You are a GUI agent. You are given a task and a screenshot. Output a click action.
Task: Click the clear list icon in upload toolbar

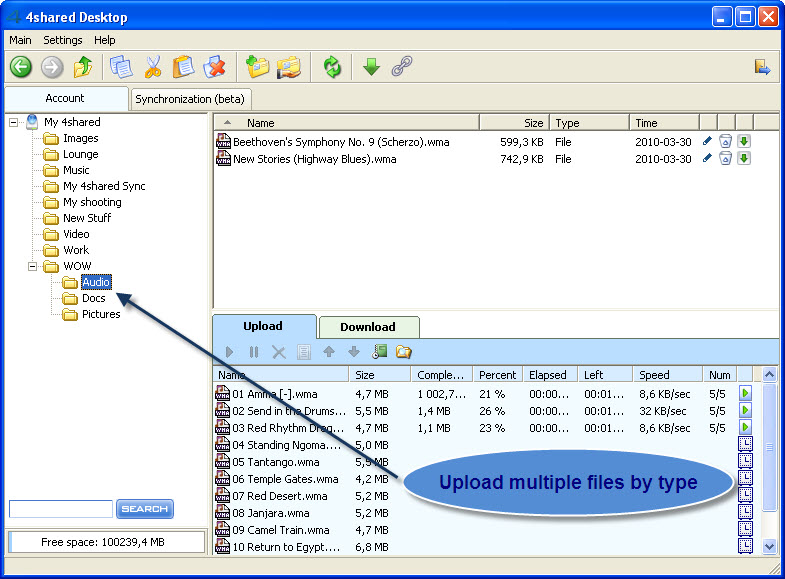pyautogui.click(x=303, y=352)
